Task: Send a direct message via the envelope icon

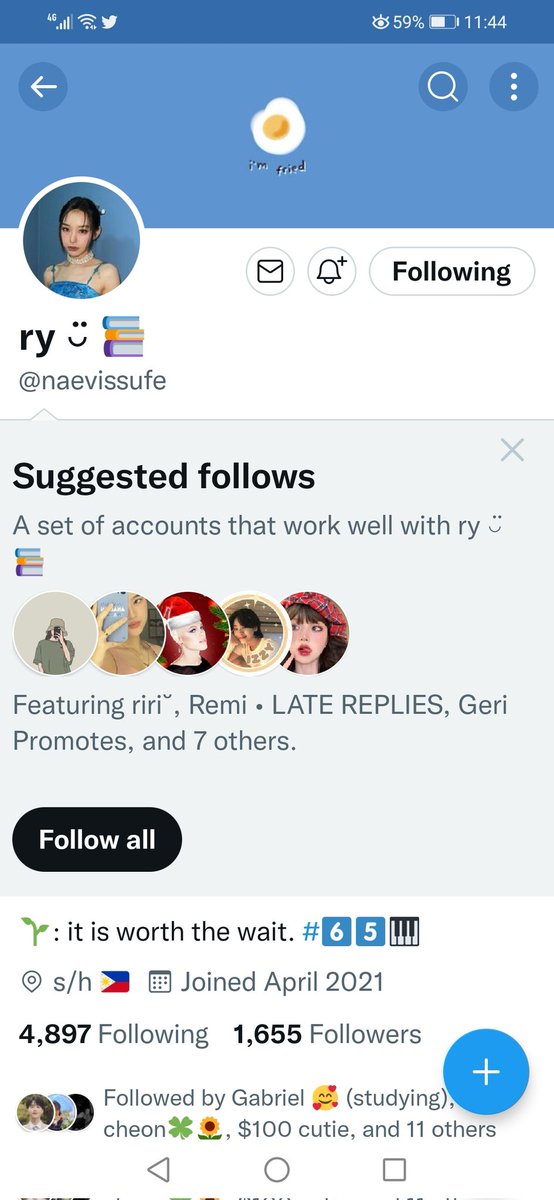Action: (x=270, y=272)
